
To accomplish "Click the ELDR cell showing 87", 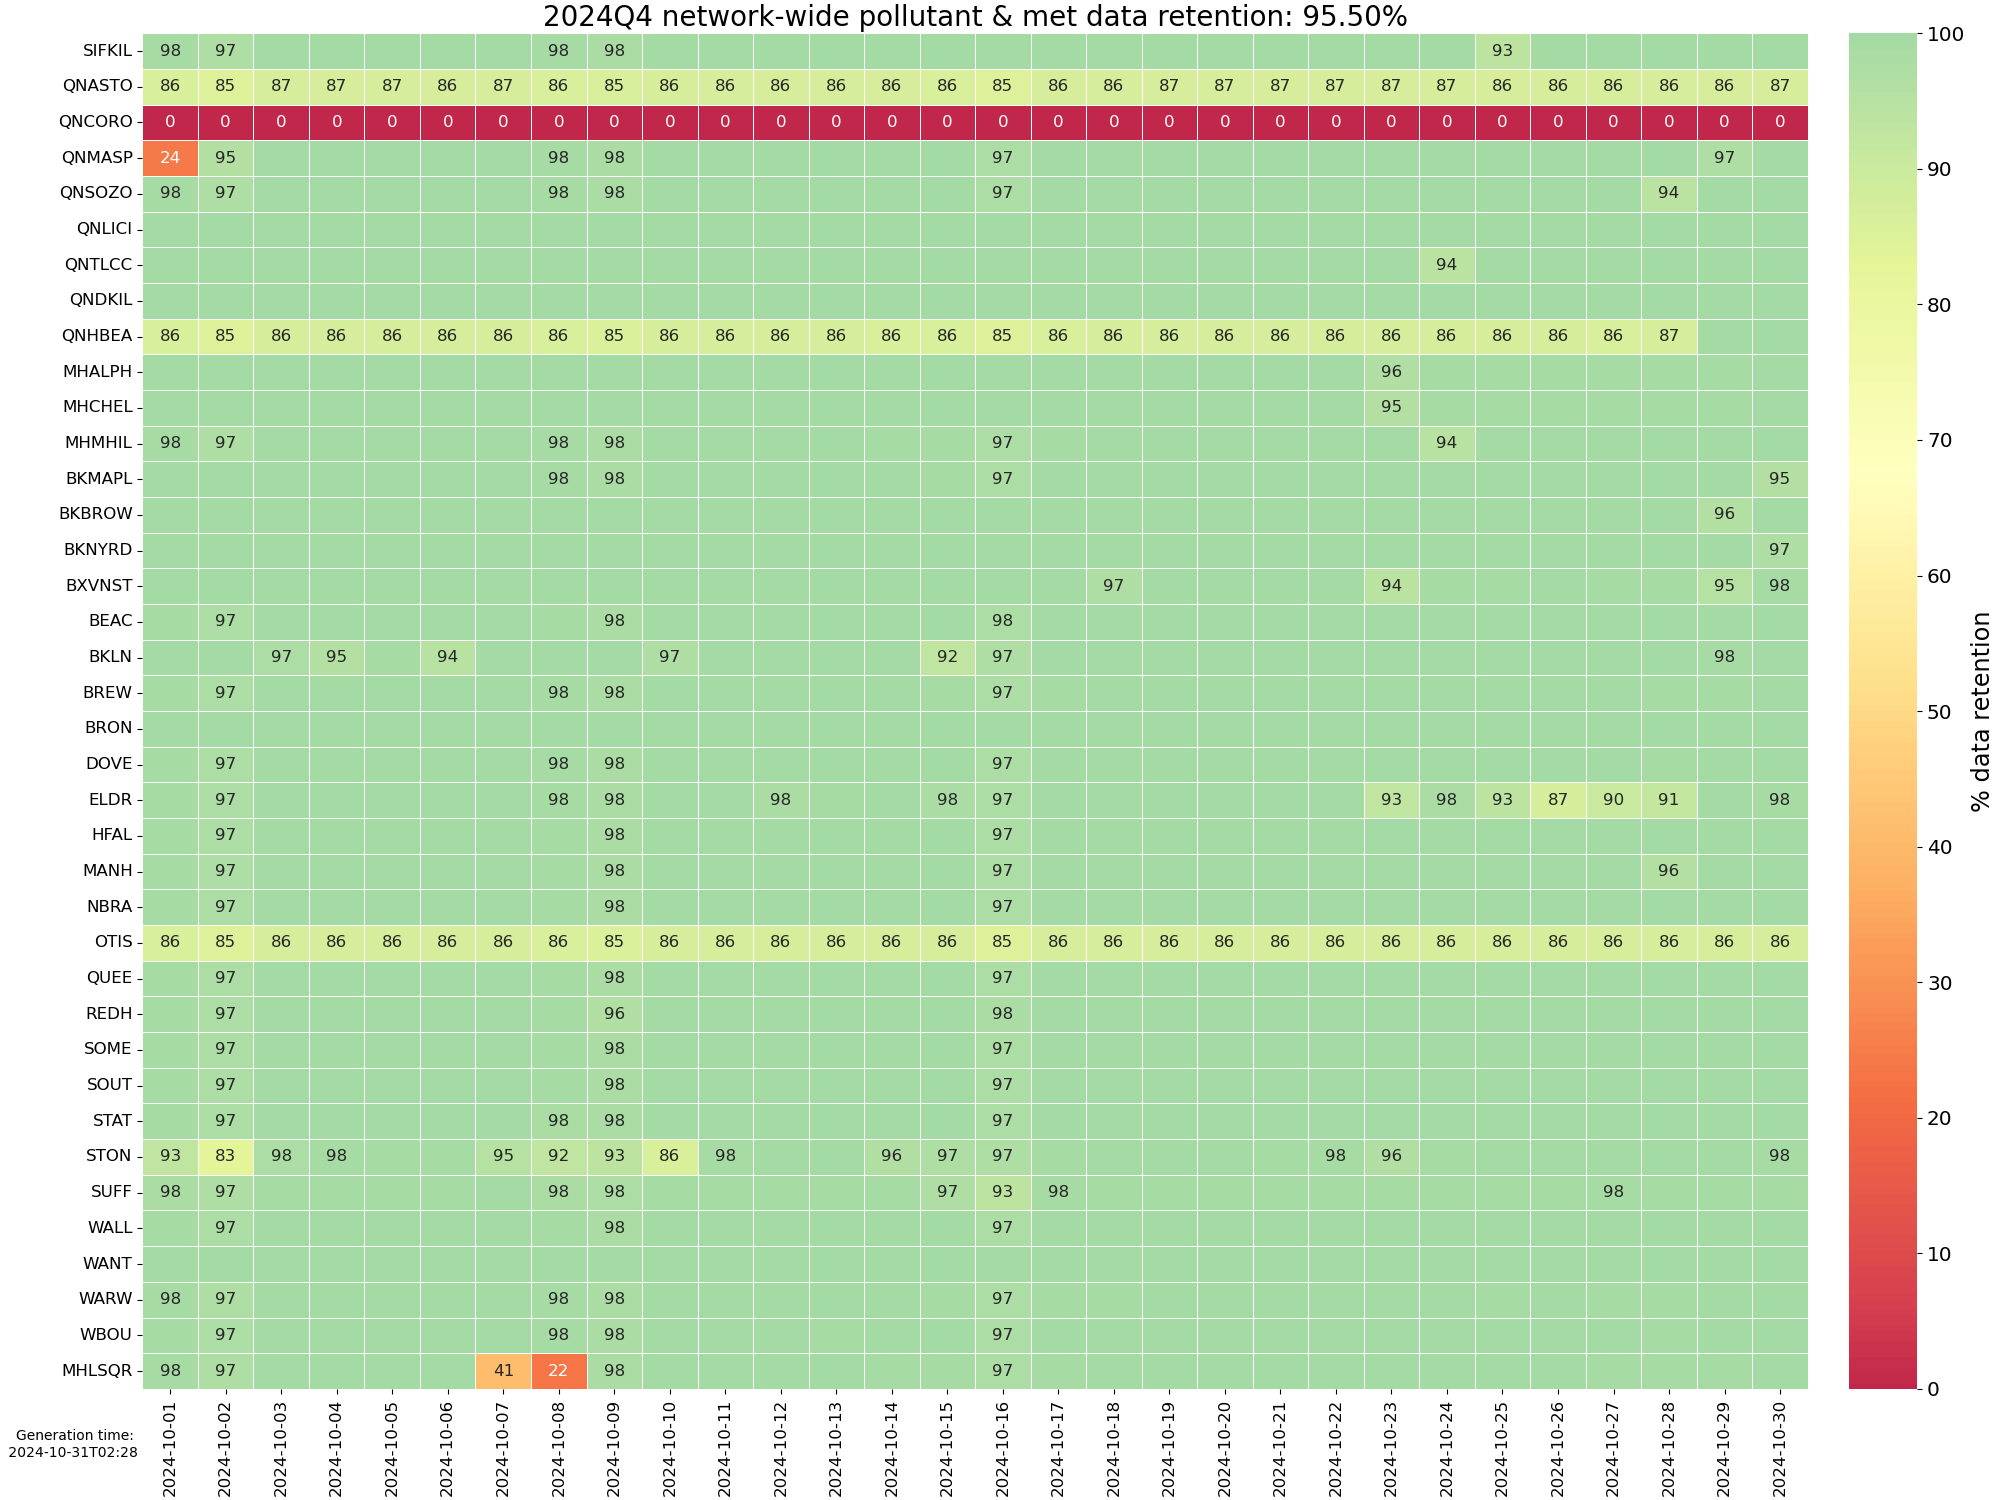I will (x=1557, y=799).
